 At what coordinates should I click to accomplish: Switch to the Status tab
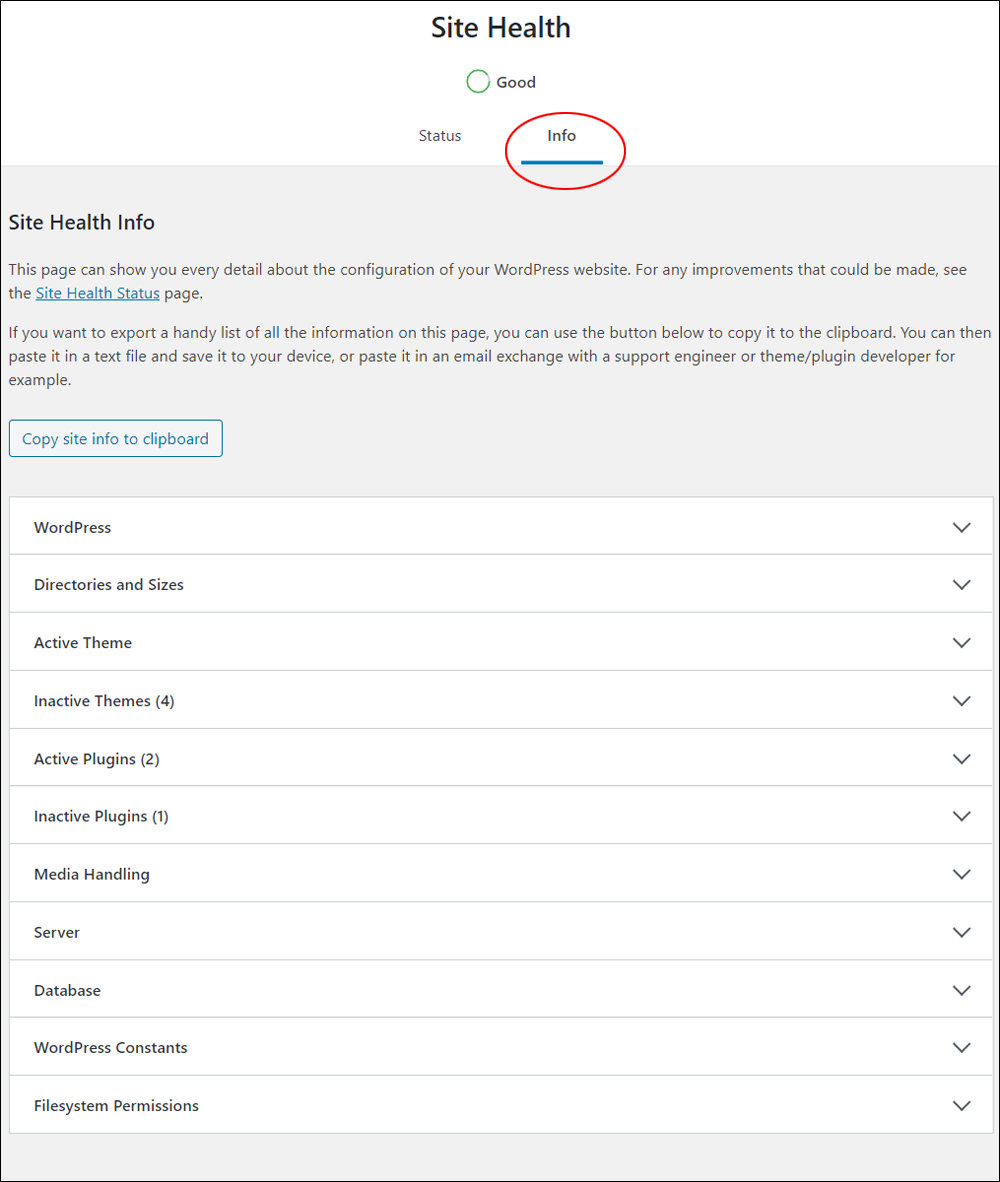(x=439, y=136)
